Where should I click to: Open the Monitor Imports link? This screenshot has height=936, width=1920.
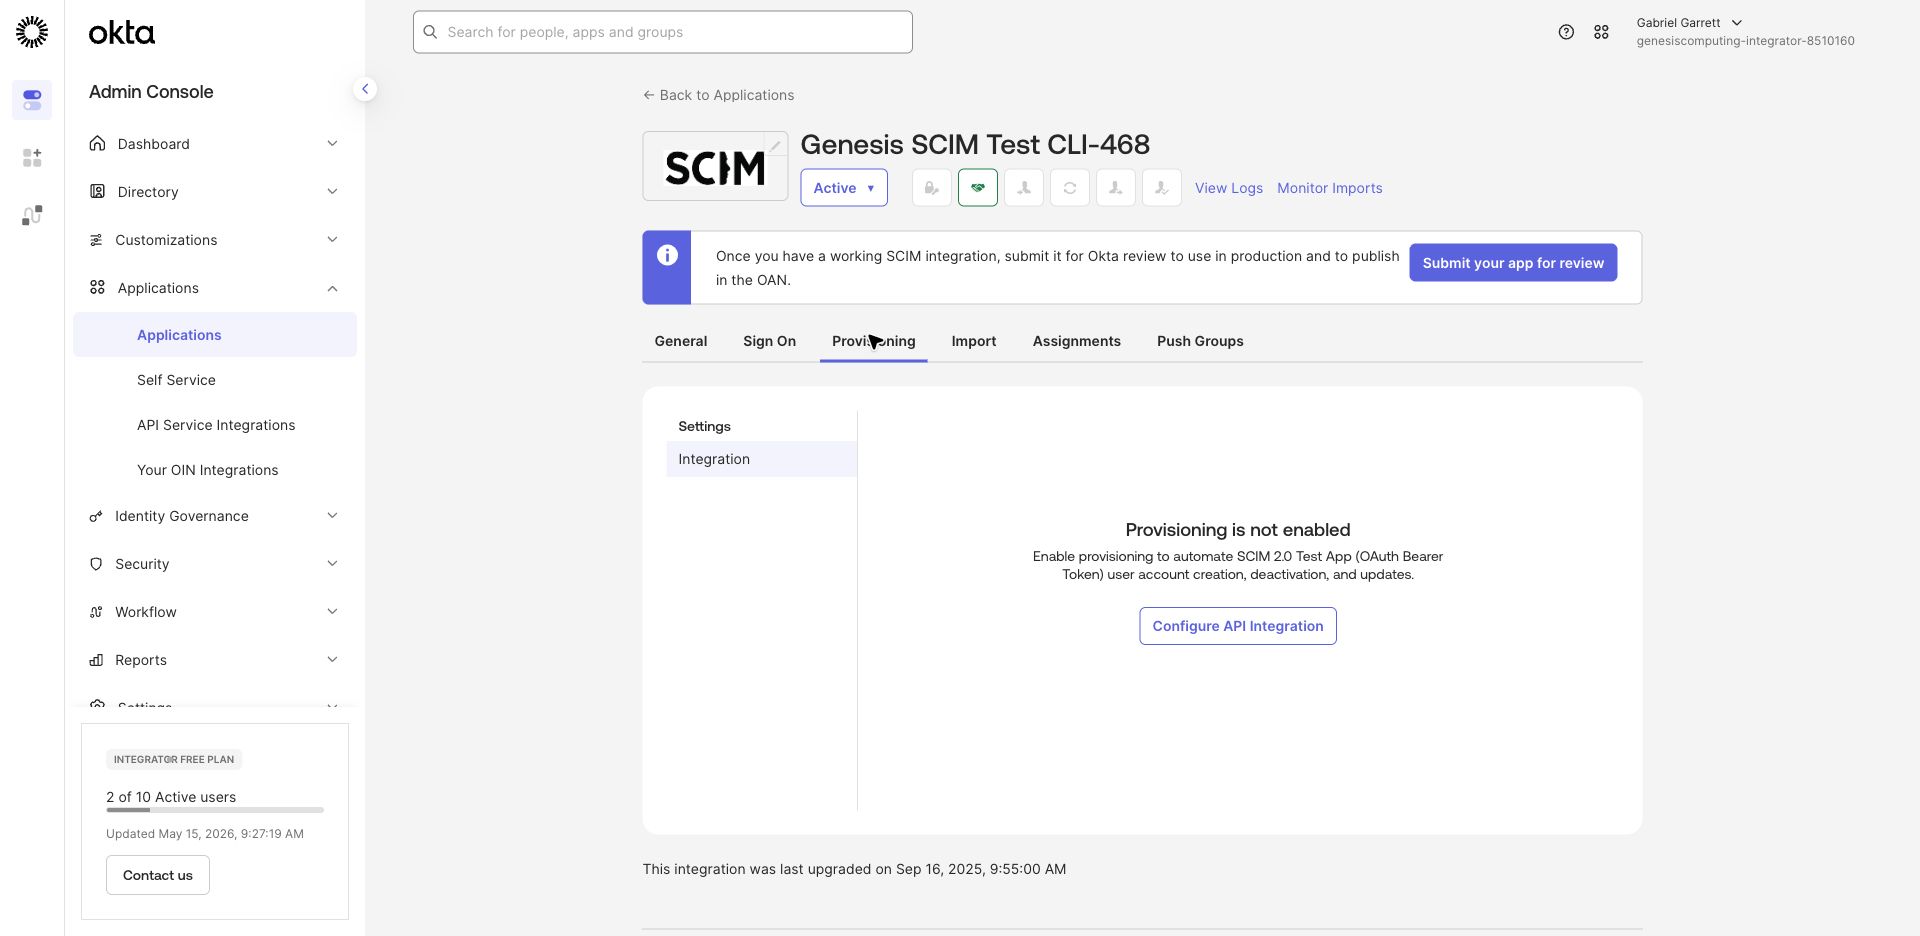coord(1330,188)
